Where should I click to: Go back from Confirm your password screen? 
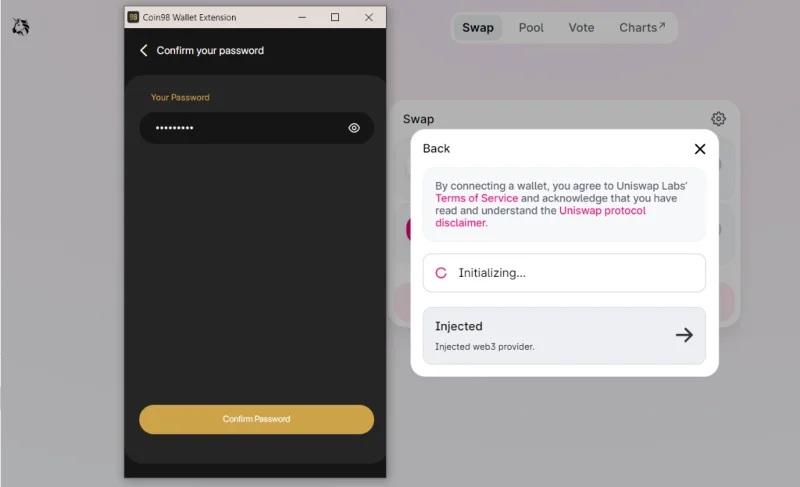(144, 50)
